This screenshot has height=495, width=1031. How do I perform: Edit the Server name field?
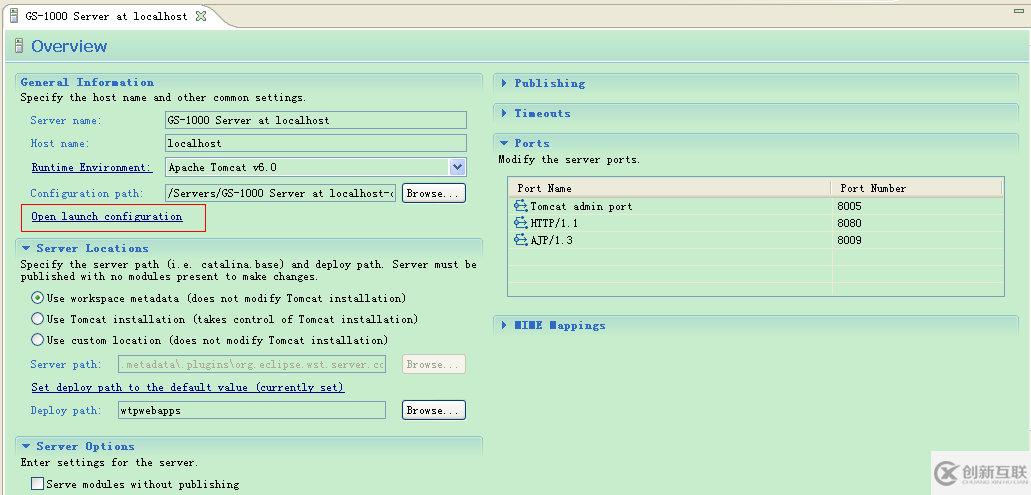coord(316,120)
